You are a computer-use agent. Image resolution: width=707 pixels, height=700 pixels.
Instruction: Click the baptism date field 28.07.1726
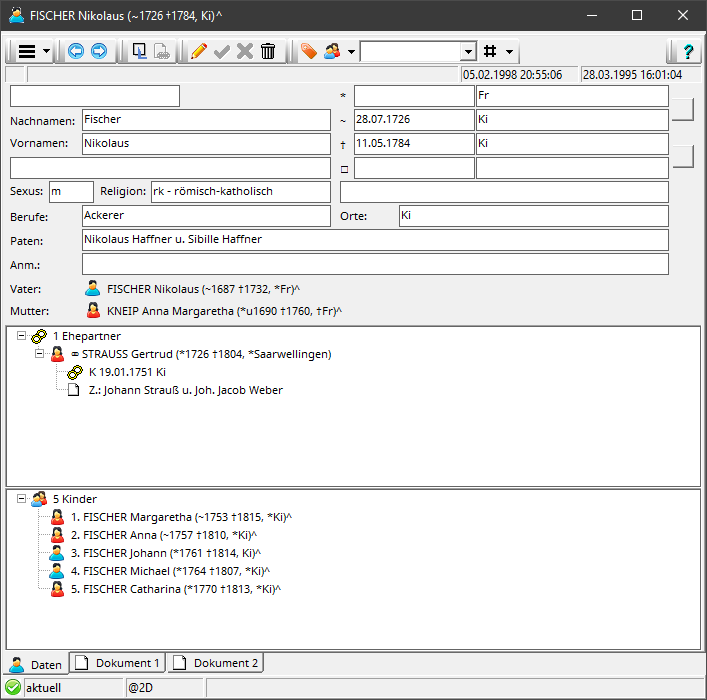pyautogui.click(x=414, y=120)
